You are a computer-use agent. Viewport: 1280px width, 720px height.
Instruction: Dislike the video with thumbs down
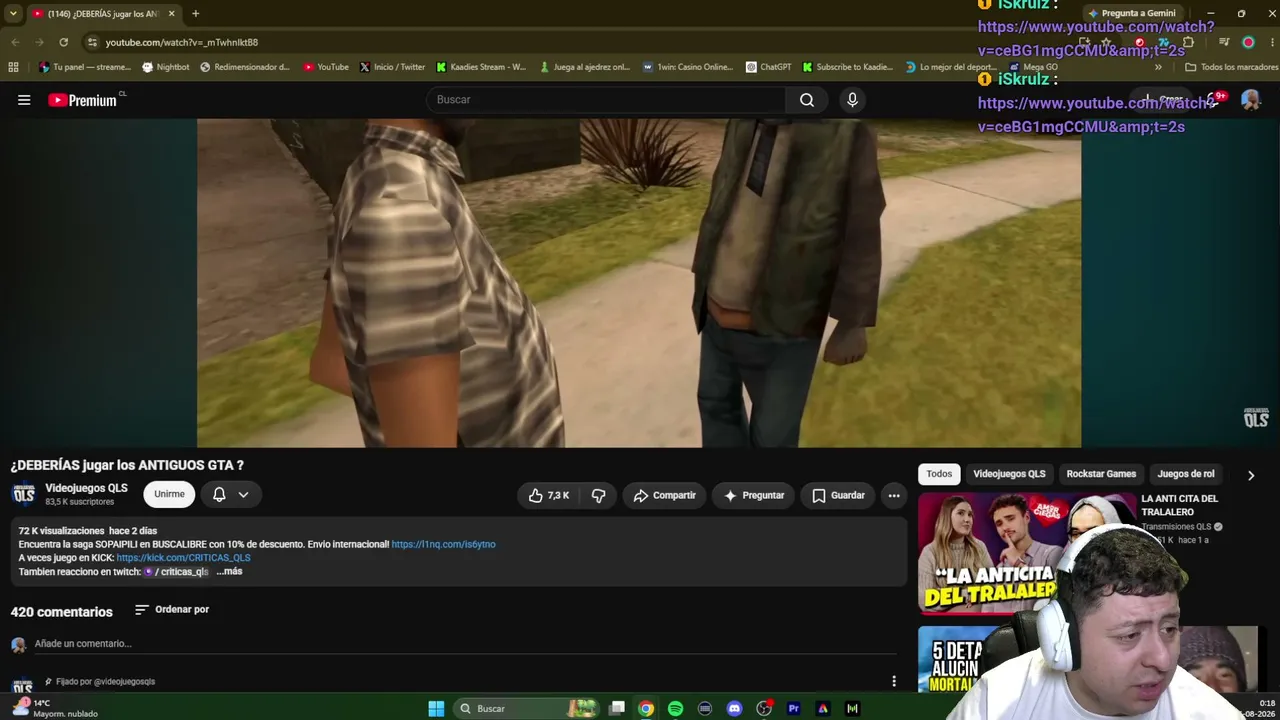[598, 495]
